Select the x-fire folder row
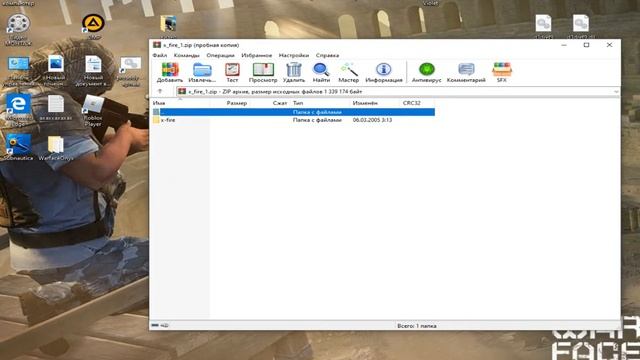This screenshot has width=640, height=360. [x=293, y=120]
